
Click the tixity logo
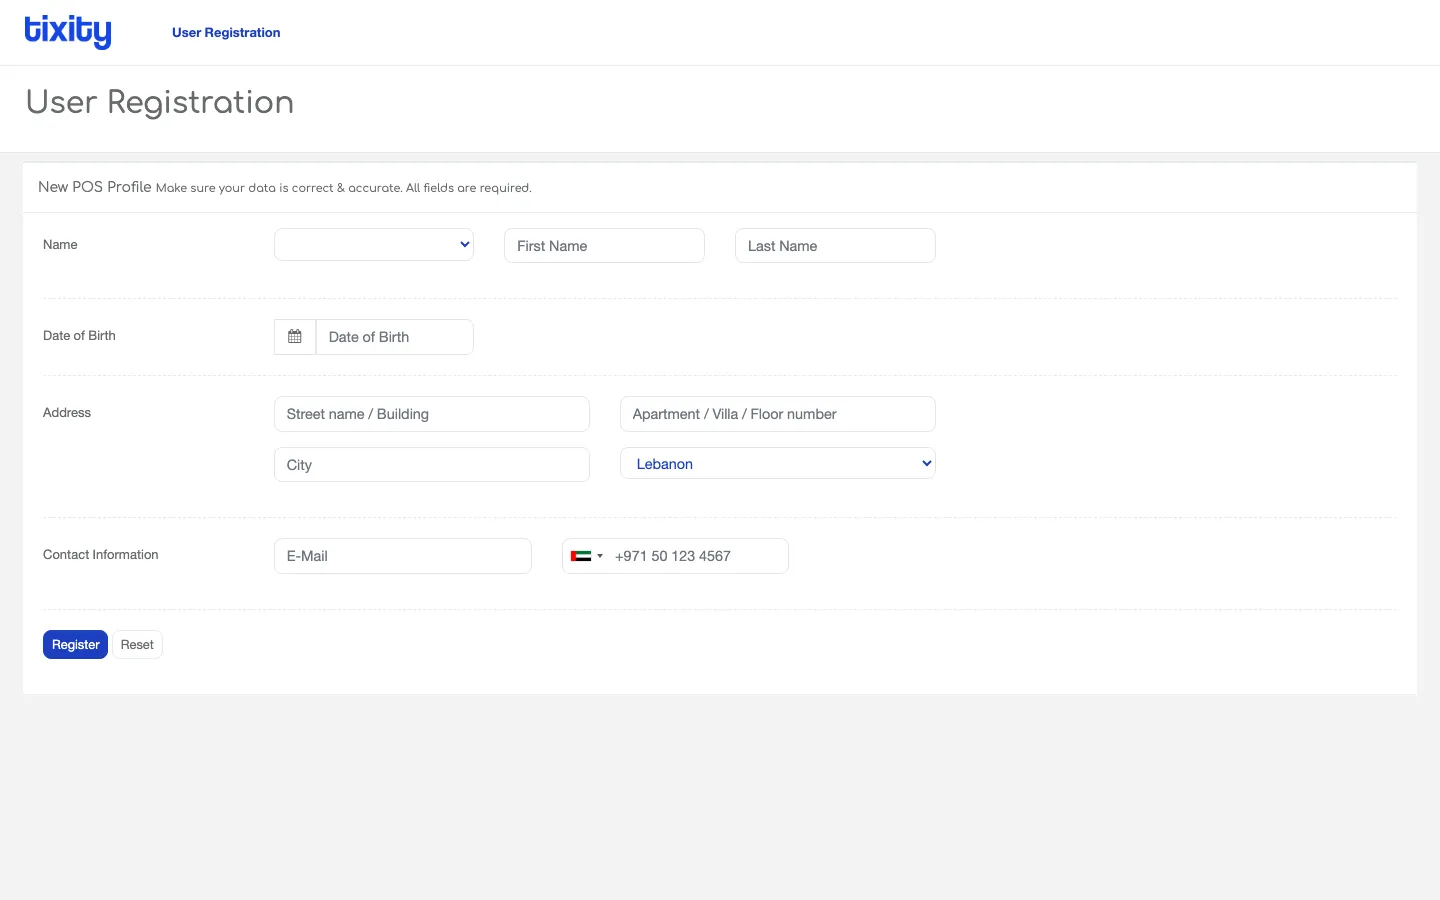click(68, 32)
